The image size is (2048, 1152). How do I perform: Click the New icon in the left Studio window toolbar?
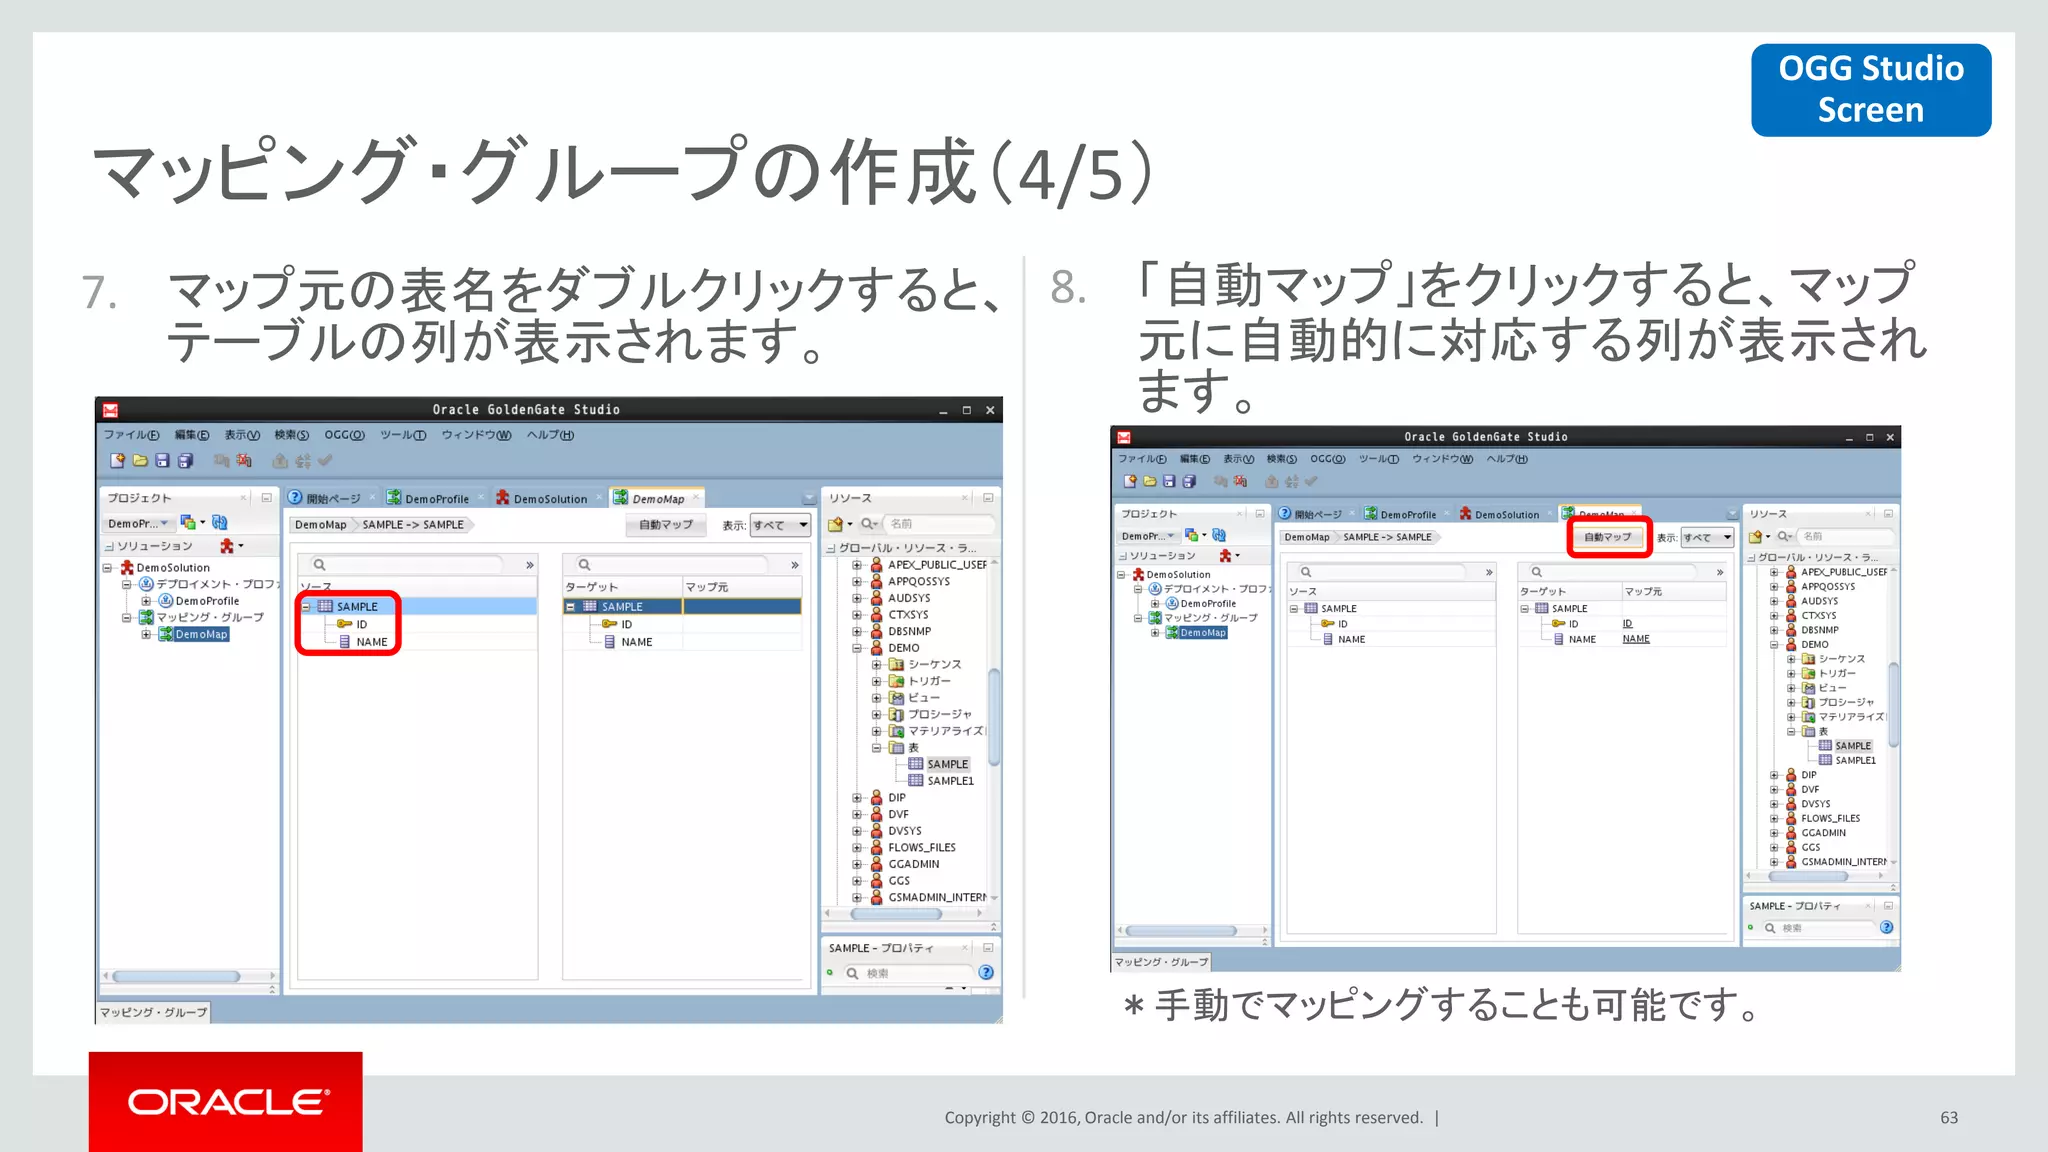[x=117, y=461]
